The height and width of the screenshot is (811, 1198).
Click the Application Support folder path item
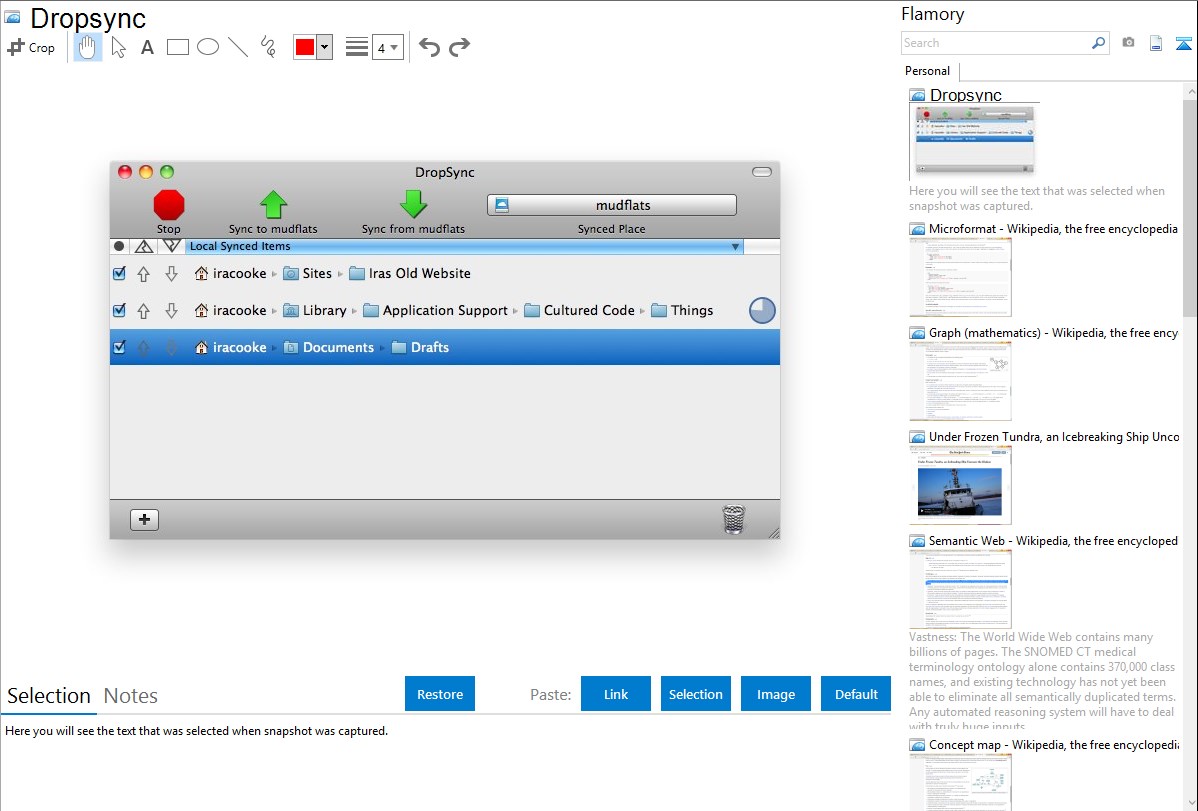click(x=435, y=310)
